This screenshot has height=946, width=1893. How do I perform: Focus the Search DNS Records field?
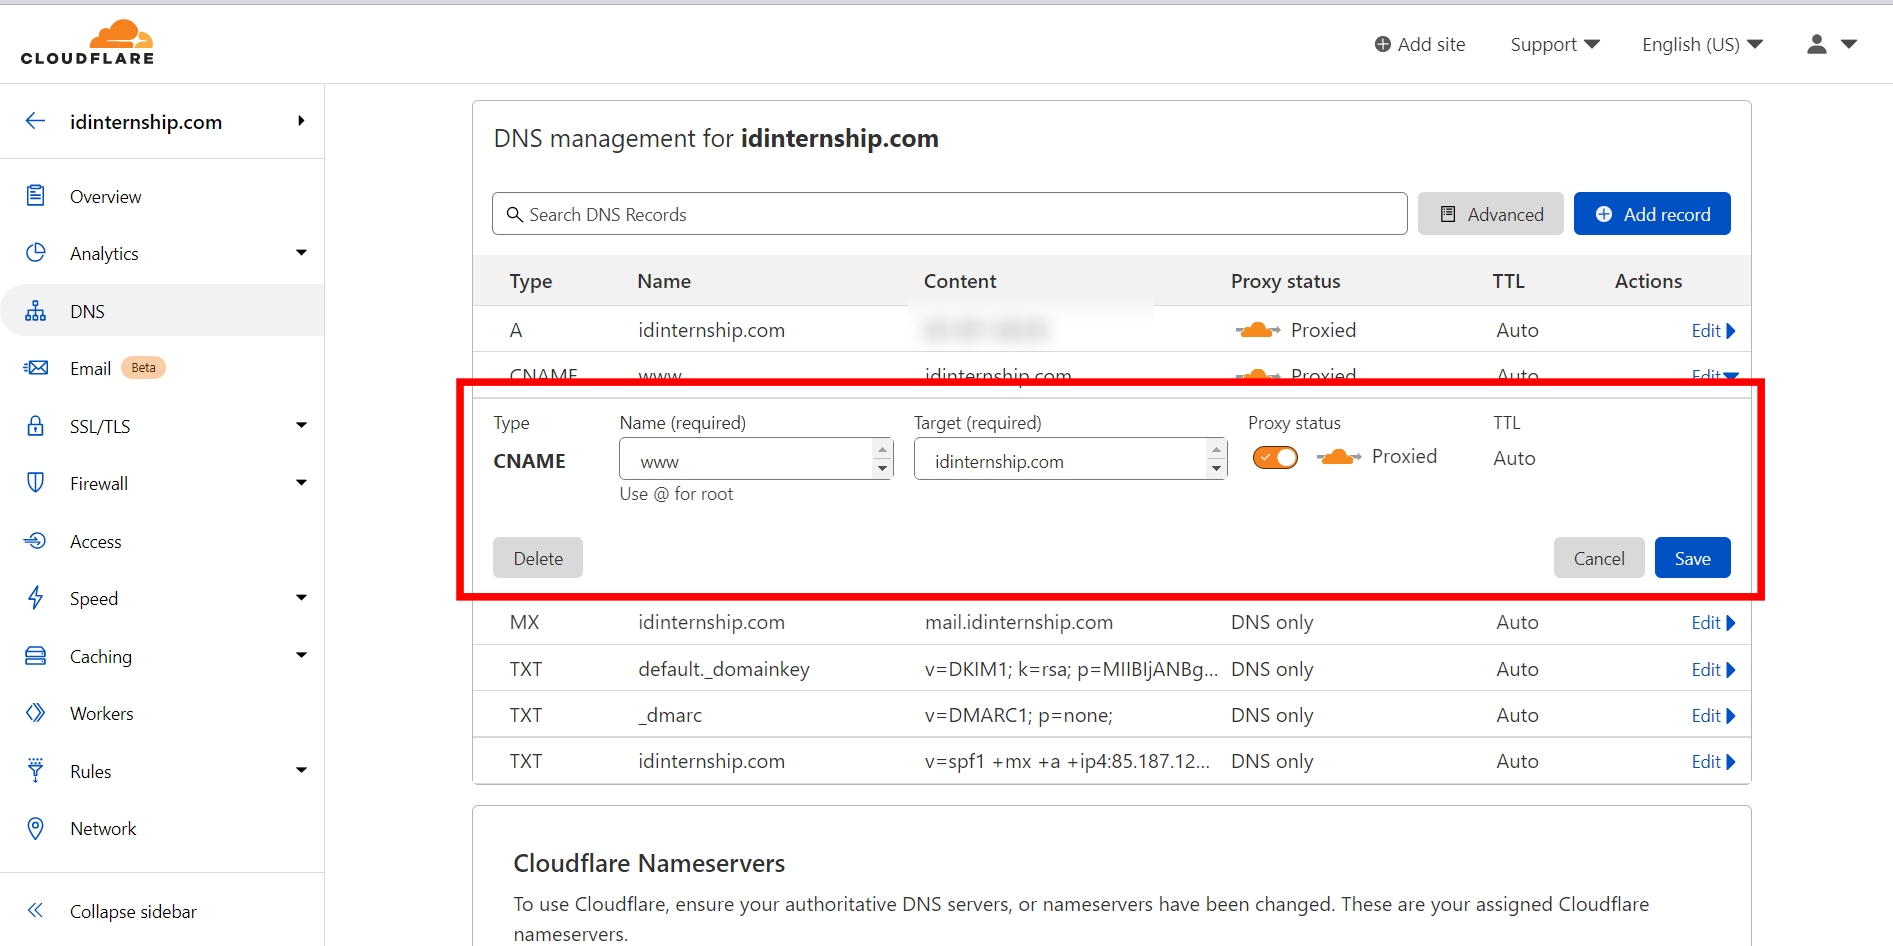tap(950, 214)
